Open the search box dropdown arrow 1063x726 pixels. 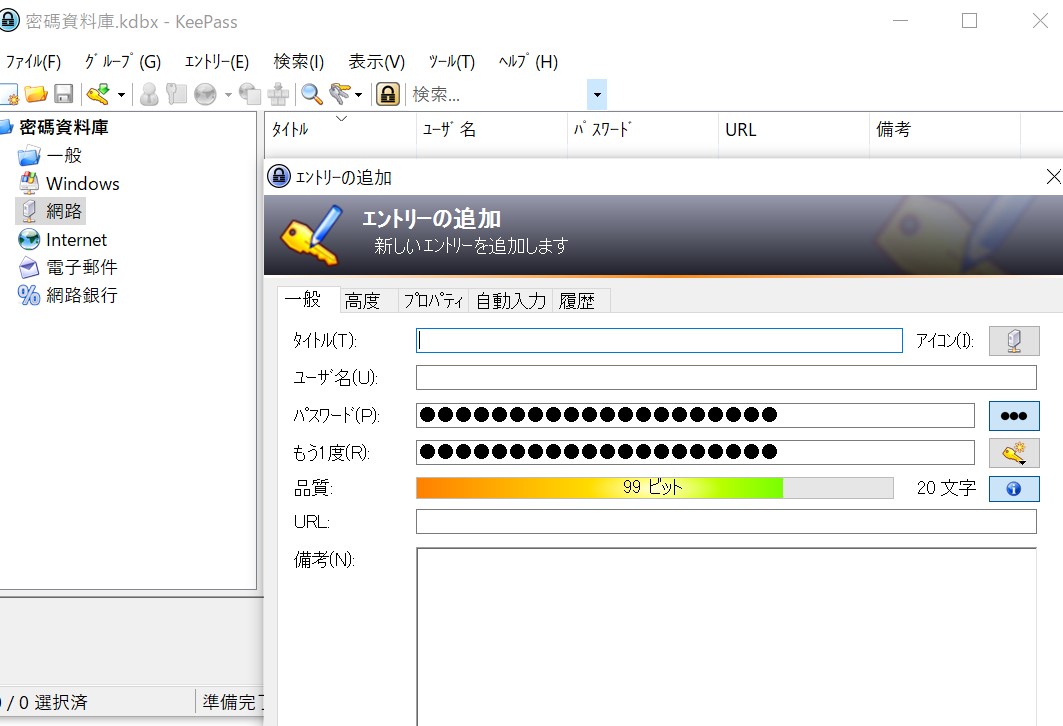pos(596,93)
